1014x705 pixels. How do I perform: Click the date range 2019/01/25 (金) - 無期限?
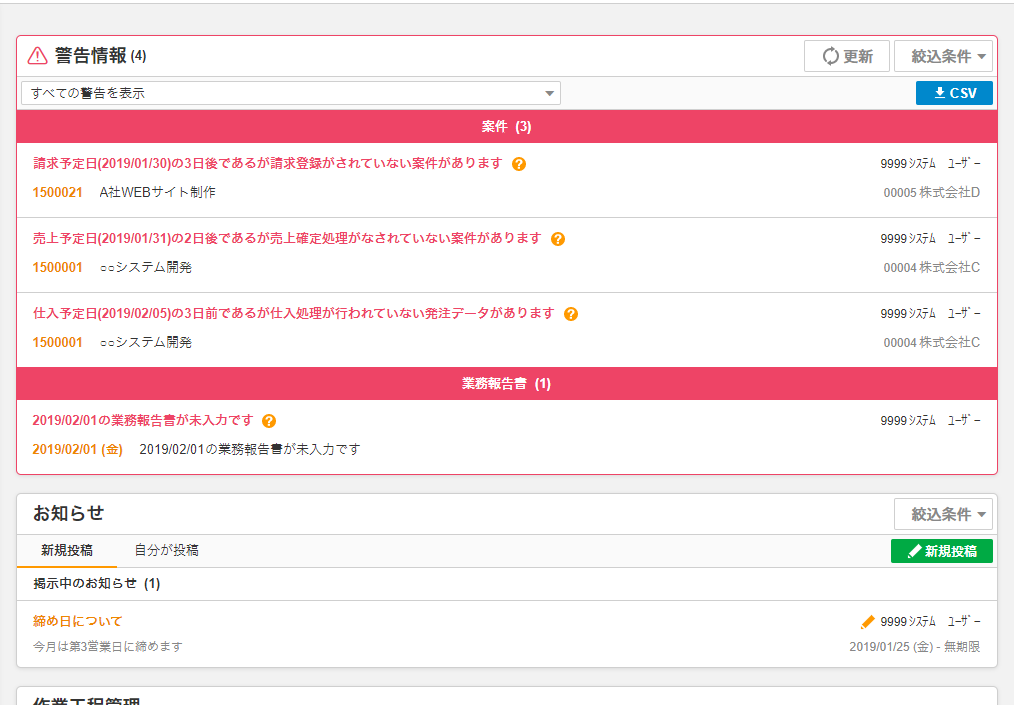(x=915, y=646)
